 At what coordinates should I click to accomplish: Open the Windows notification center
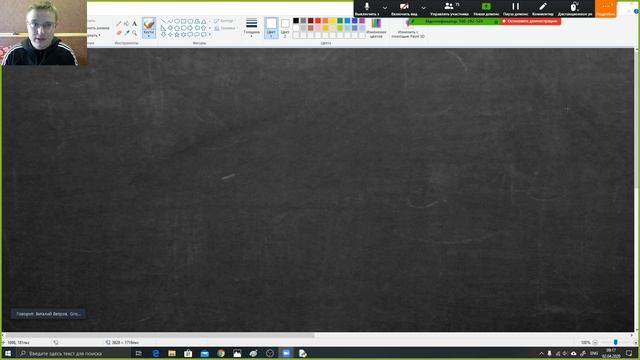tap(629, 353)
